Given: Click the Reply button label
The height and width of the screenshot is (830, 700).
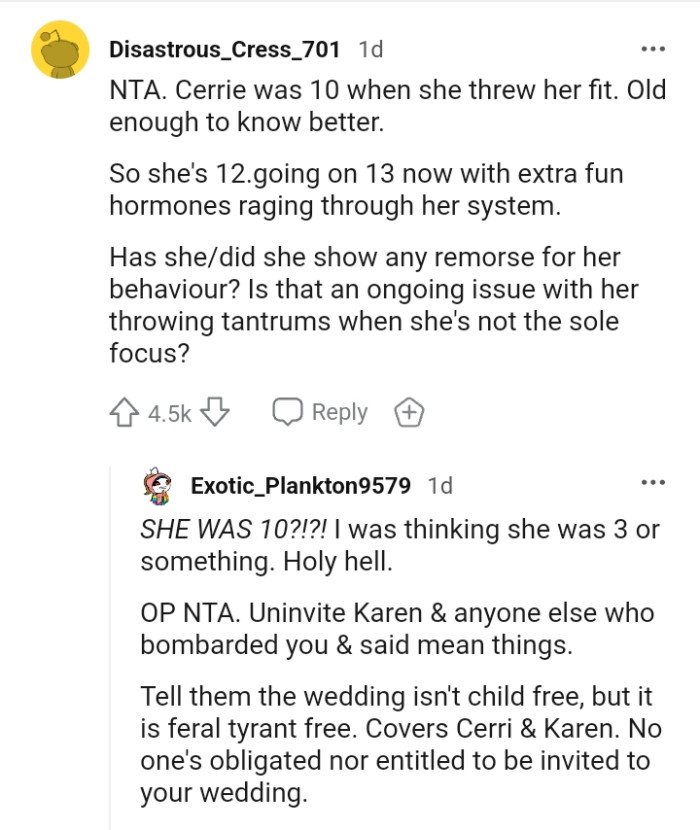Looking at the screenshot, I should click(x=341, y=411).
